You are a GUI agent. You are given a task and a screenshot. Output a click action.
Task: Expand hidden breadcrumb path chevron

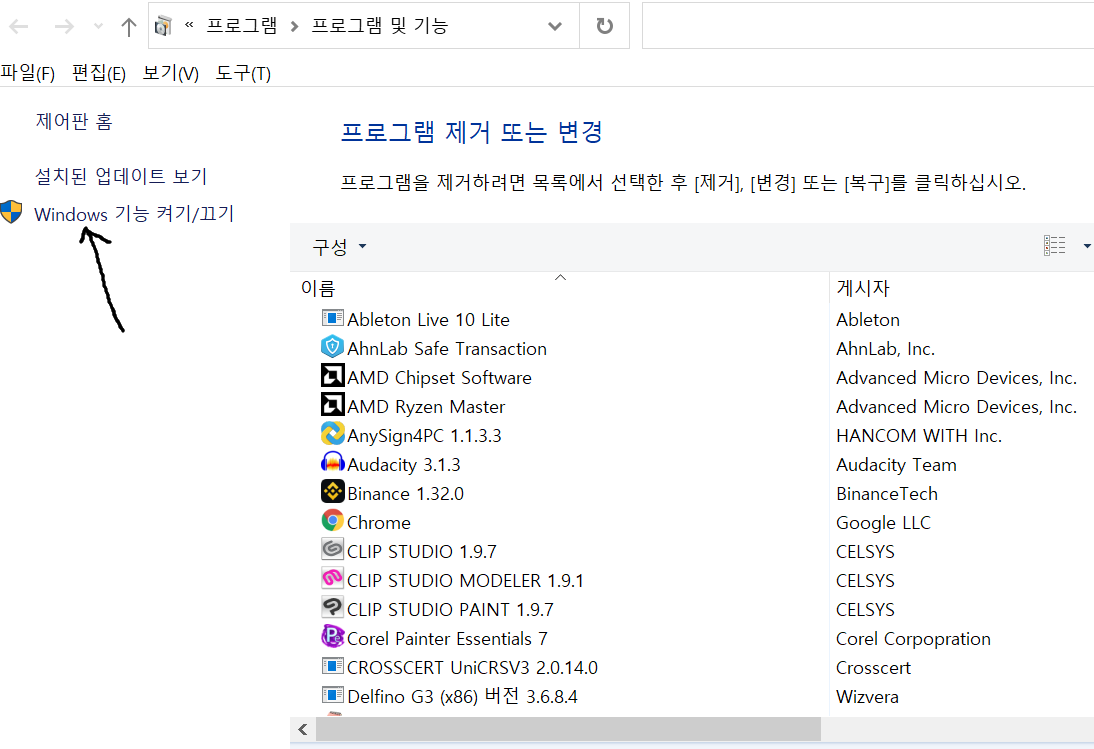coord(188,25)
